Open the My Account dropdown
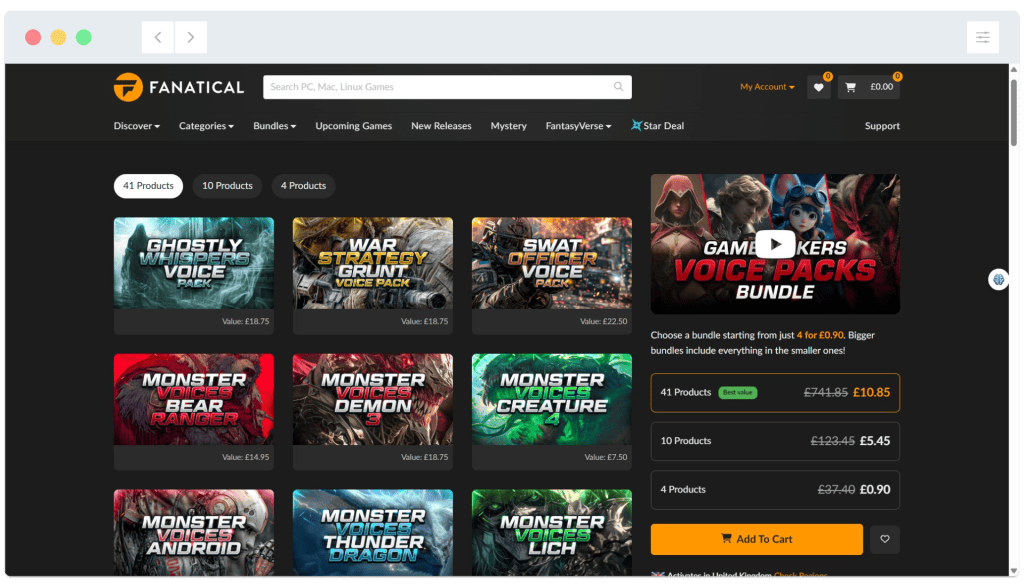This screenshot has width=1024, height=587. (766, 87)
